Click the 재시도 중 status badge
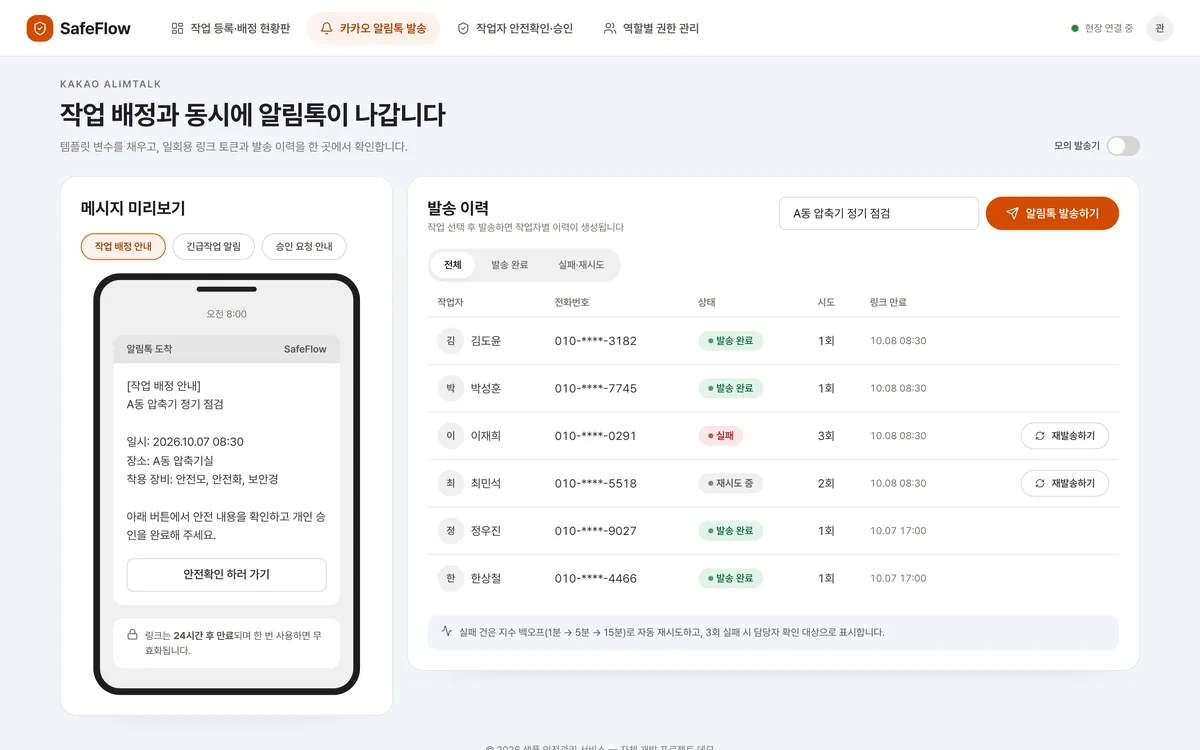 731,483
